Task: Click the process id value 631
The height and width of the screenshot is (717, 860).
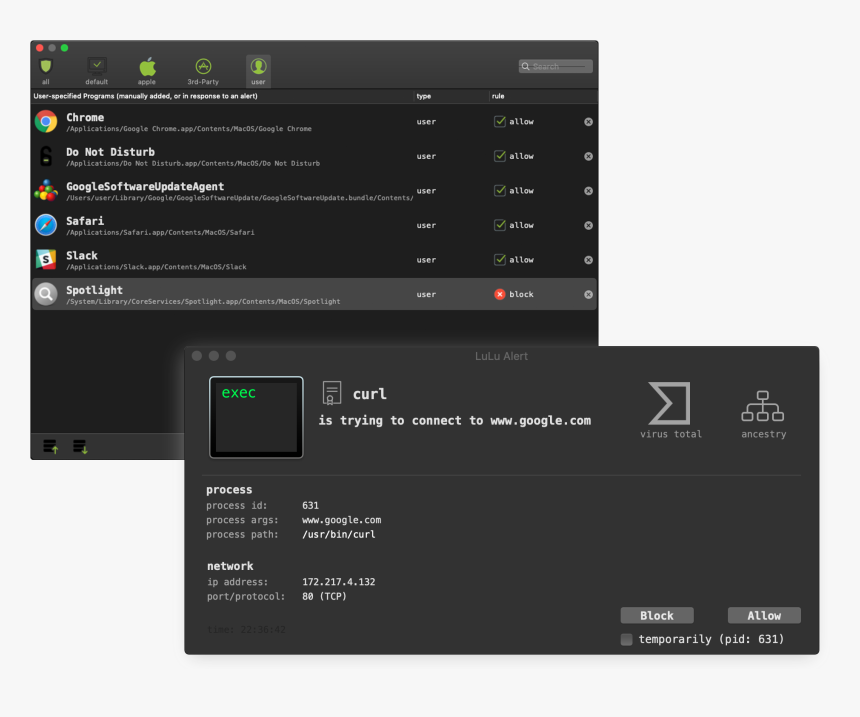Action: pos(310,505)
